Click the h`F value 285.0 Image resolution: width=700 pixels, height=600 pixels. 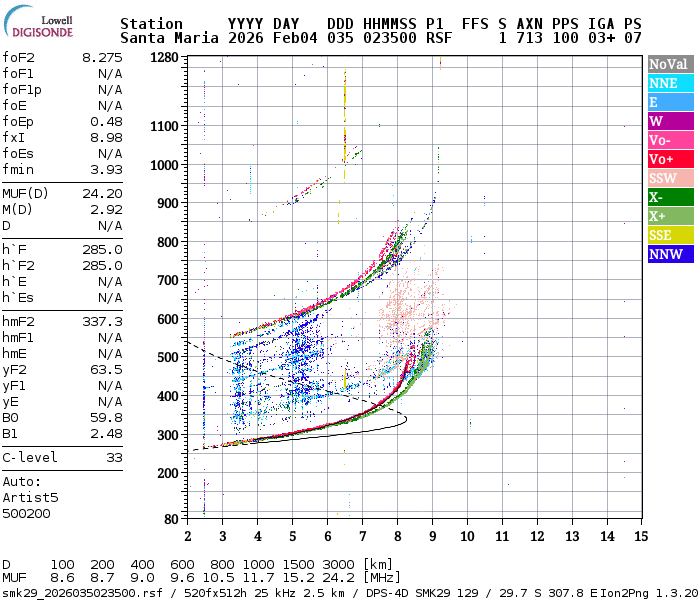102,250
